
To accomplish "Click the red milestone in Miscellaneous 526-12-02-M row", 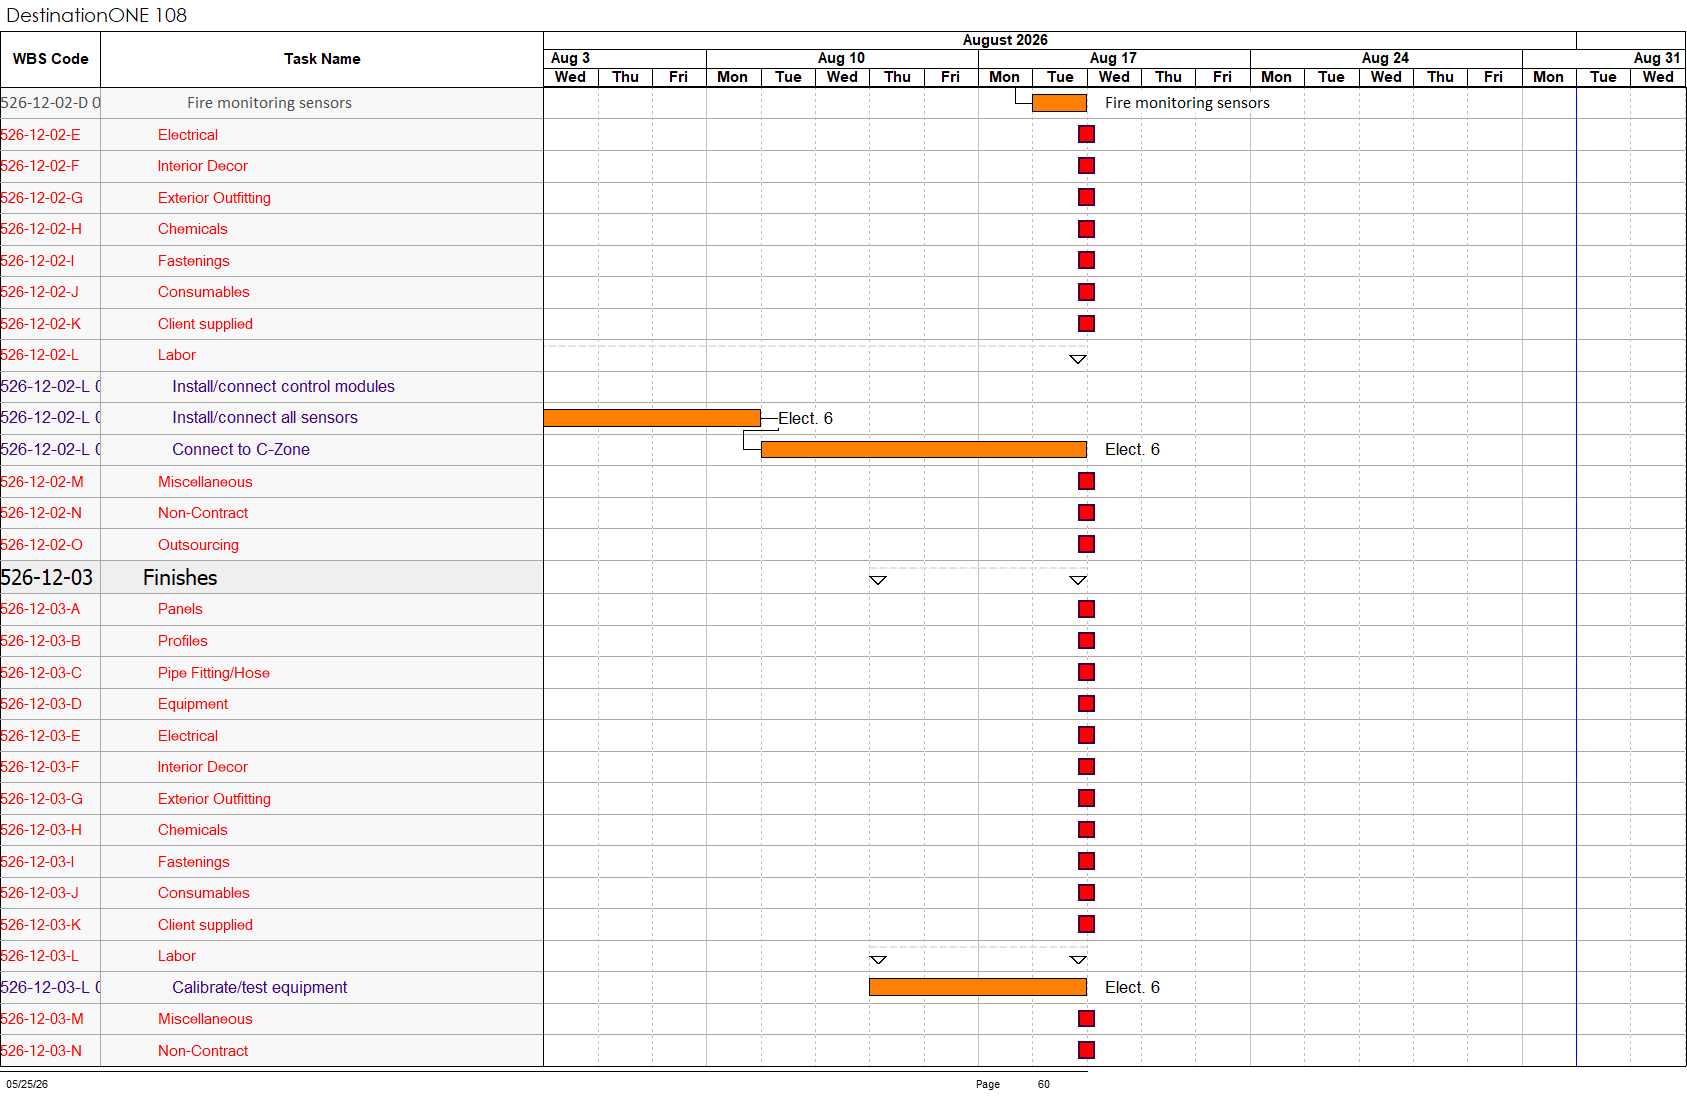I will pyautogui.click(x=1086, y=481).
